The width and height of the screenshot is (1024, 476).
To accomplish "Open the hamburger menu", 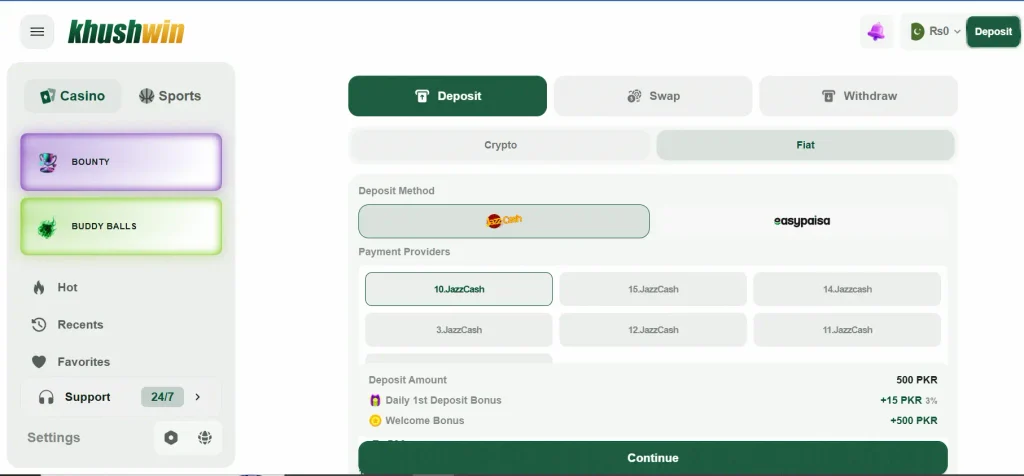I will [37, 31].
